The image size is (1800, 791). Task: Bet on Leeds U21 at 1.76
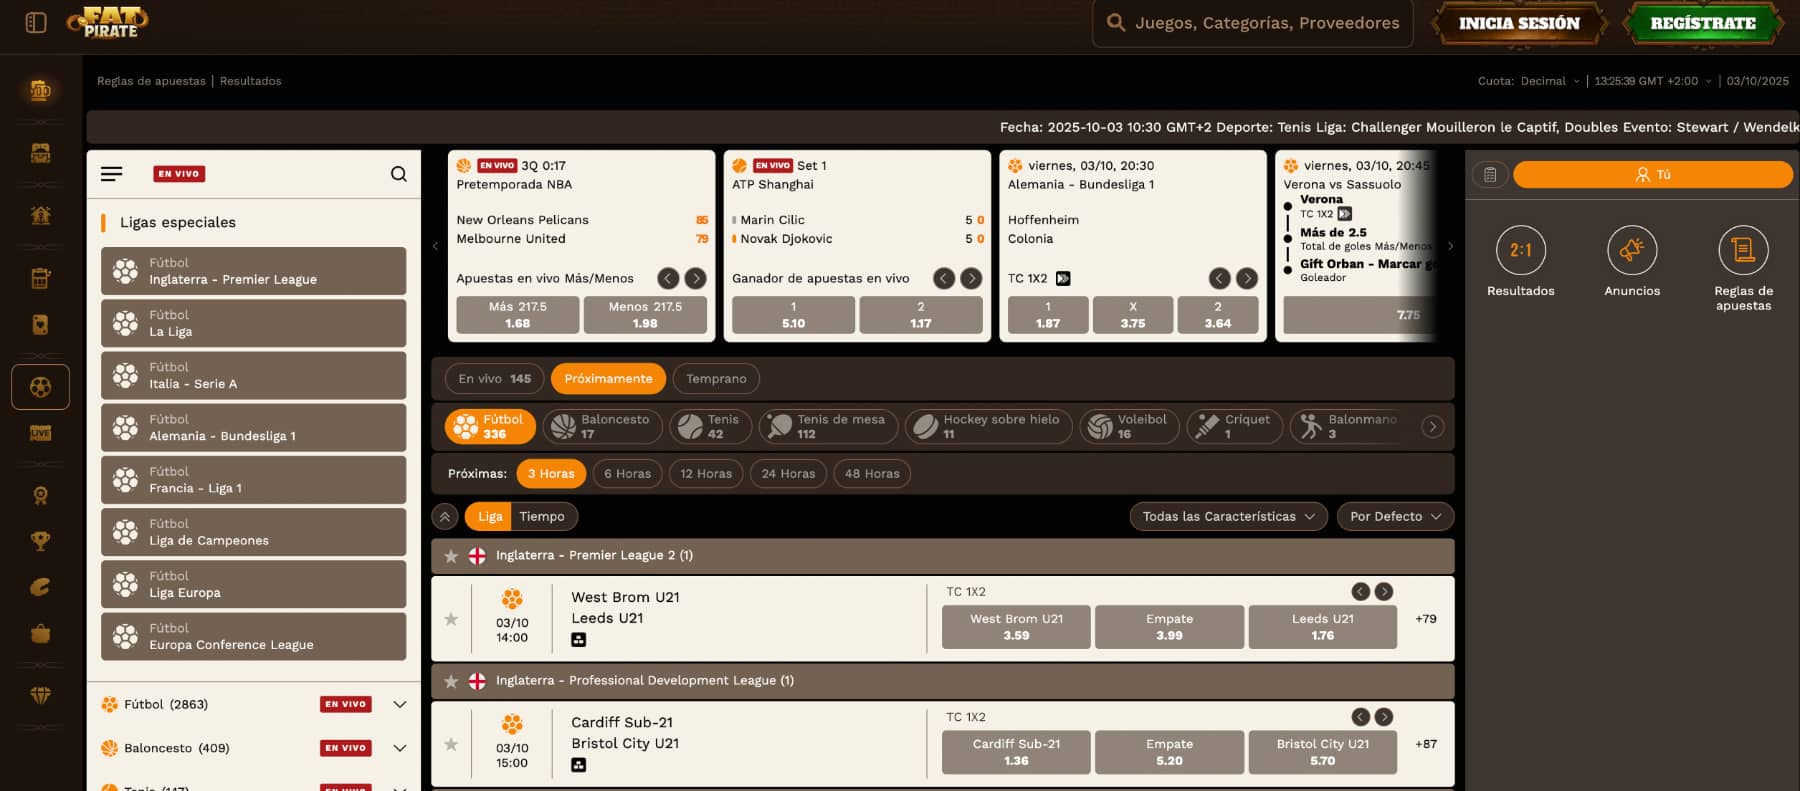coord(1322,627)
